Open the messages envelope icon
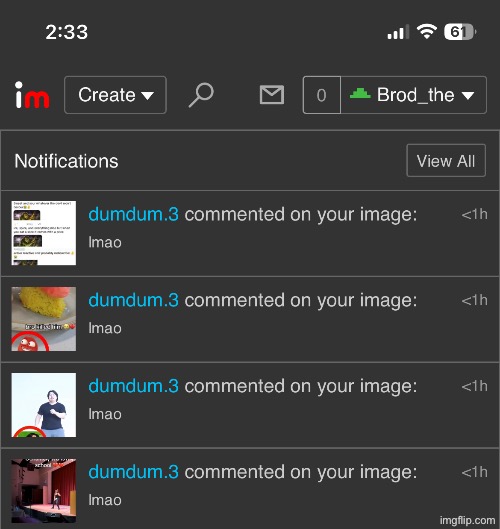This screenshot has height=529, width=500. point(272,95)
